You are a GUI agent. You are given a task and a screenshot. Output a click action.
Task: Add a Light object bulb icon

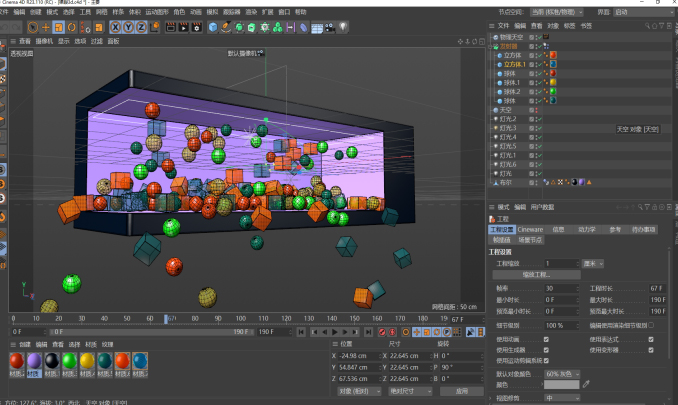click(x=343, y=28)
